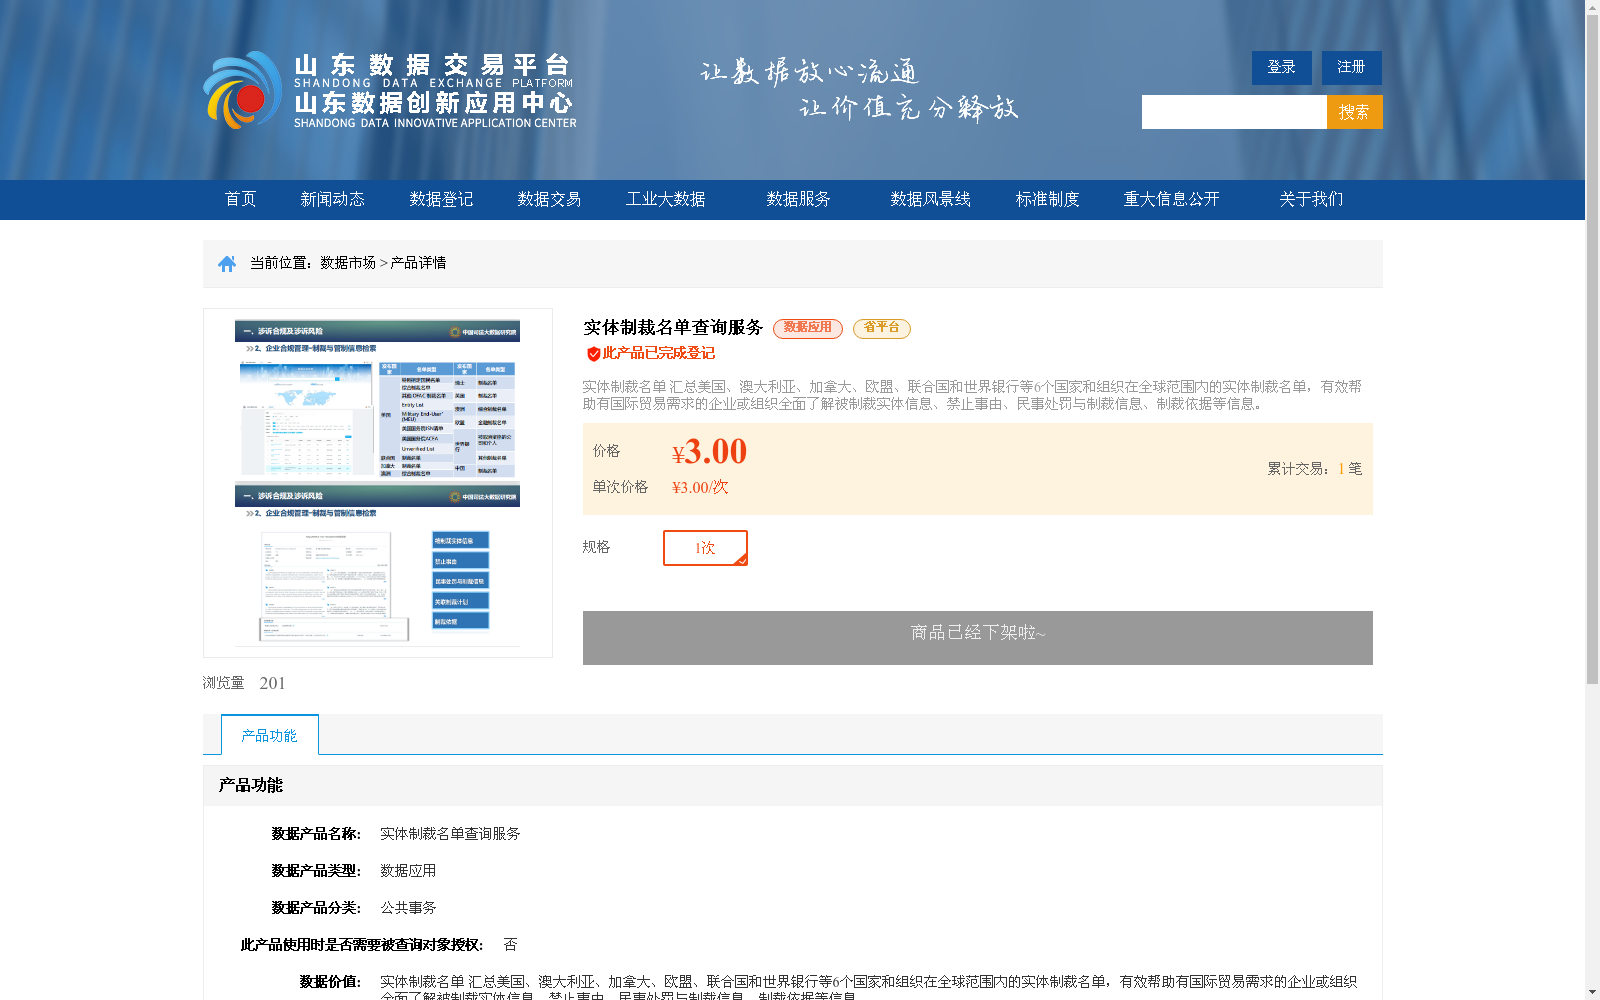Open the 重大信息公开 menu item
Viewport: 1600px width, 1000px height.
click(1172, 199)
